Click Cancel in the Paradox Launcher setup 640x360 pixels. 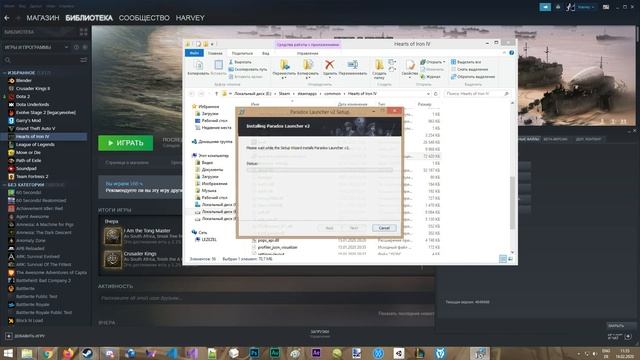pos(384,228)
